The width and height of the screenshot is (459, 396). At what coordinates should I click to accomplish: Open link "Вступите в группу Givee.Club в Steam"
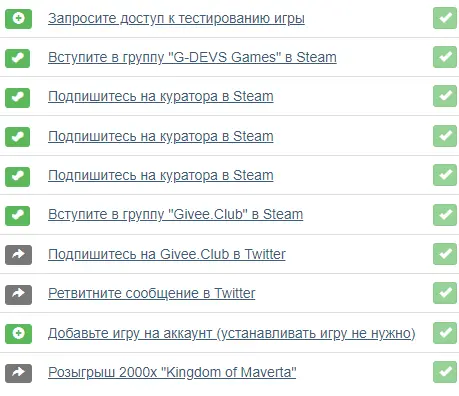pyautogui.click(x=176, y=214)
